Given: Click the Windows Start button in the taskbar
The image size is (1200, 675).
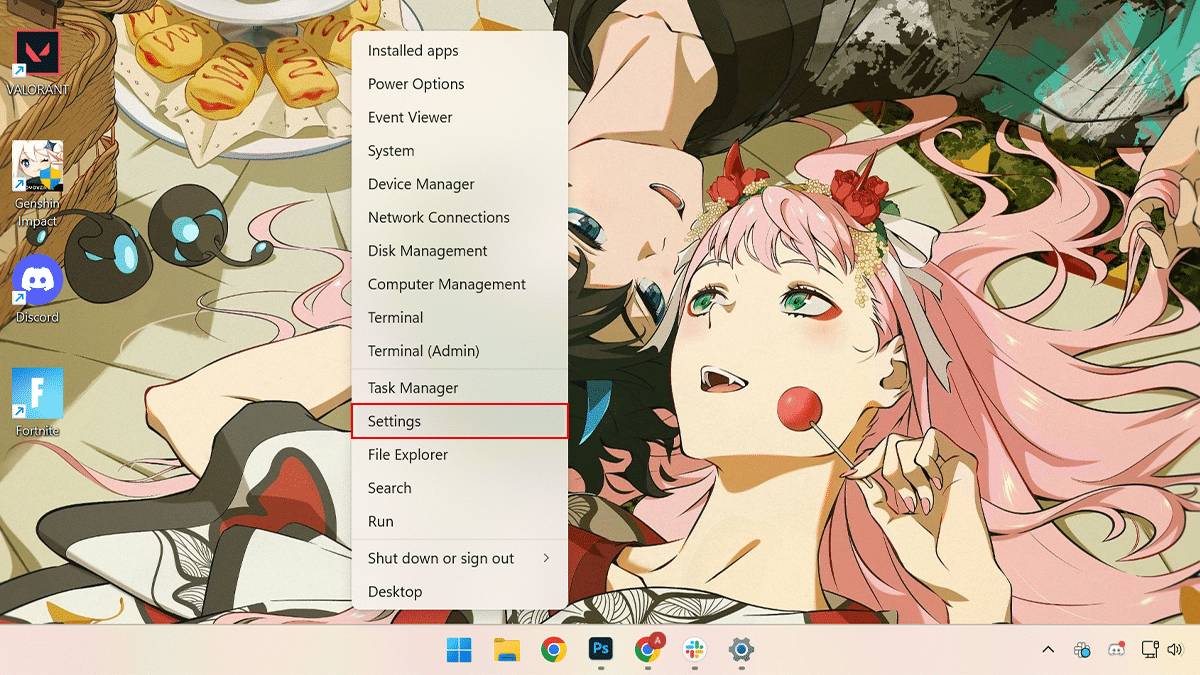Looking at the screenshot, I should click(x=460, y=650).
